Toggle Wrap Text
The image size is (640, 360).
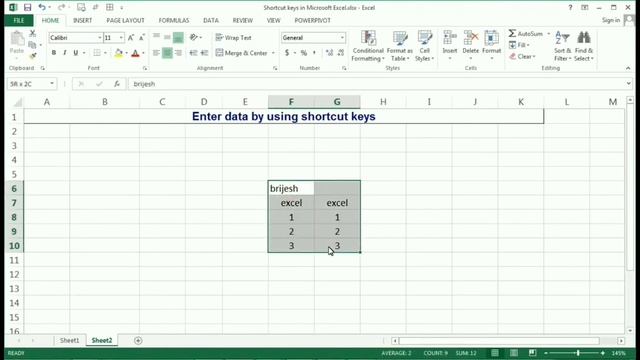tap(233, 38)
